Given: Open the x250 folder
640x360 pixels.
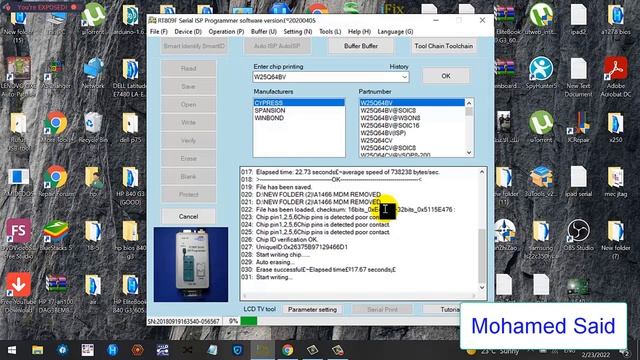Looking at the screenshot, I should coord(616,127).
